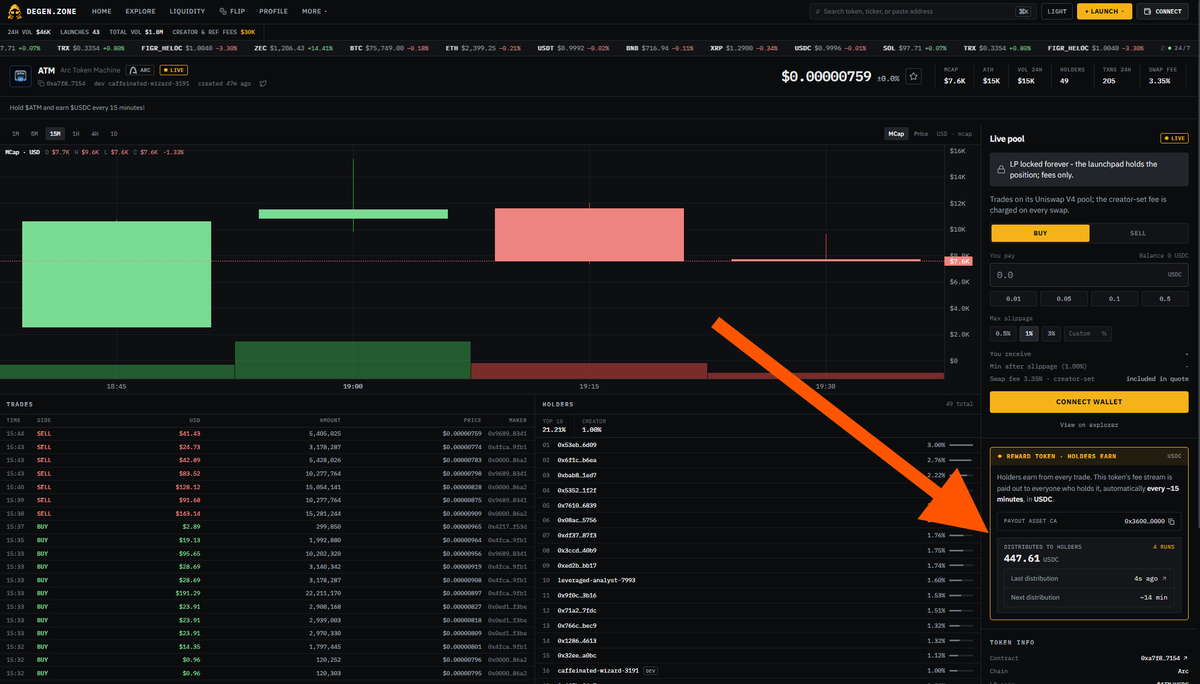Set the pay amount to 0.01 USDC
This screenshot has width=1200, height=684.
[1014, 298]
